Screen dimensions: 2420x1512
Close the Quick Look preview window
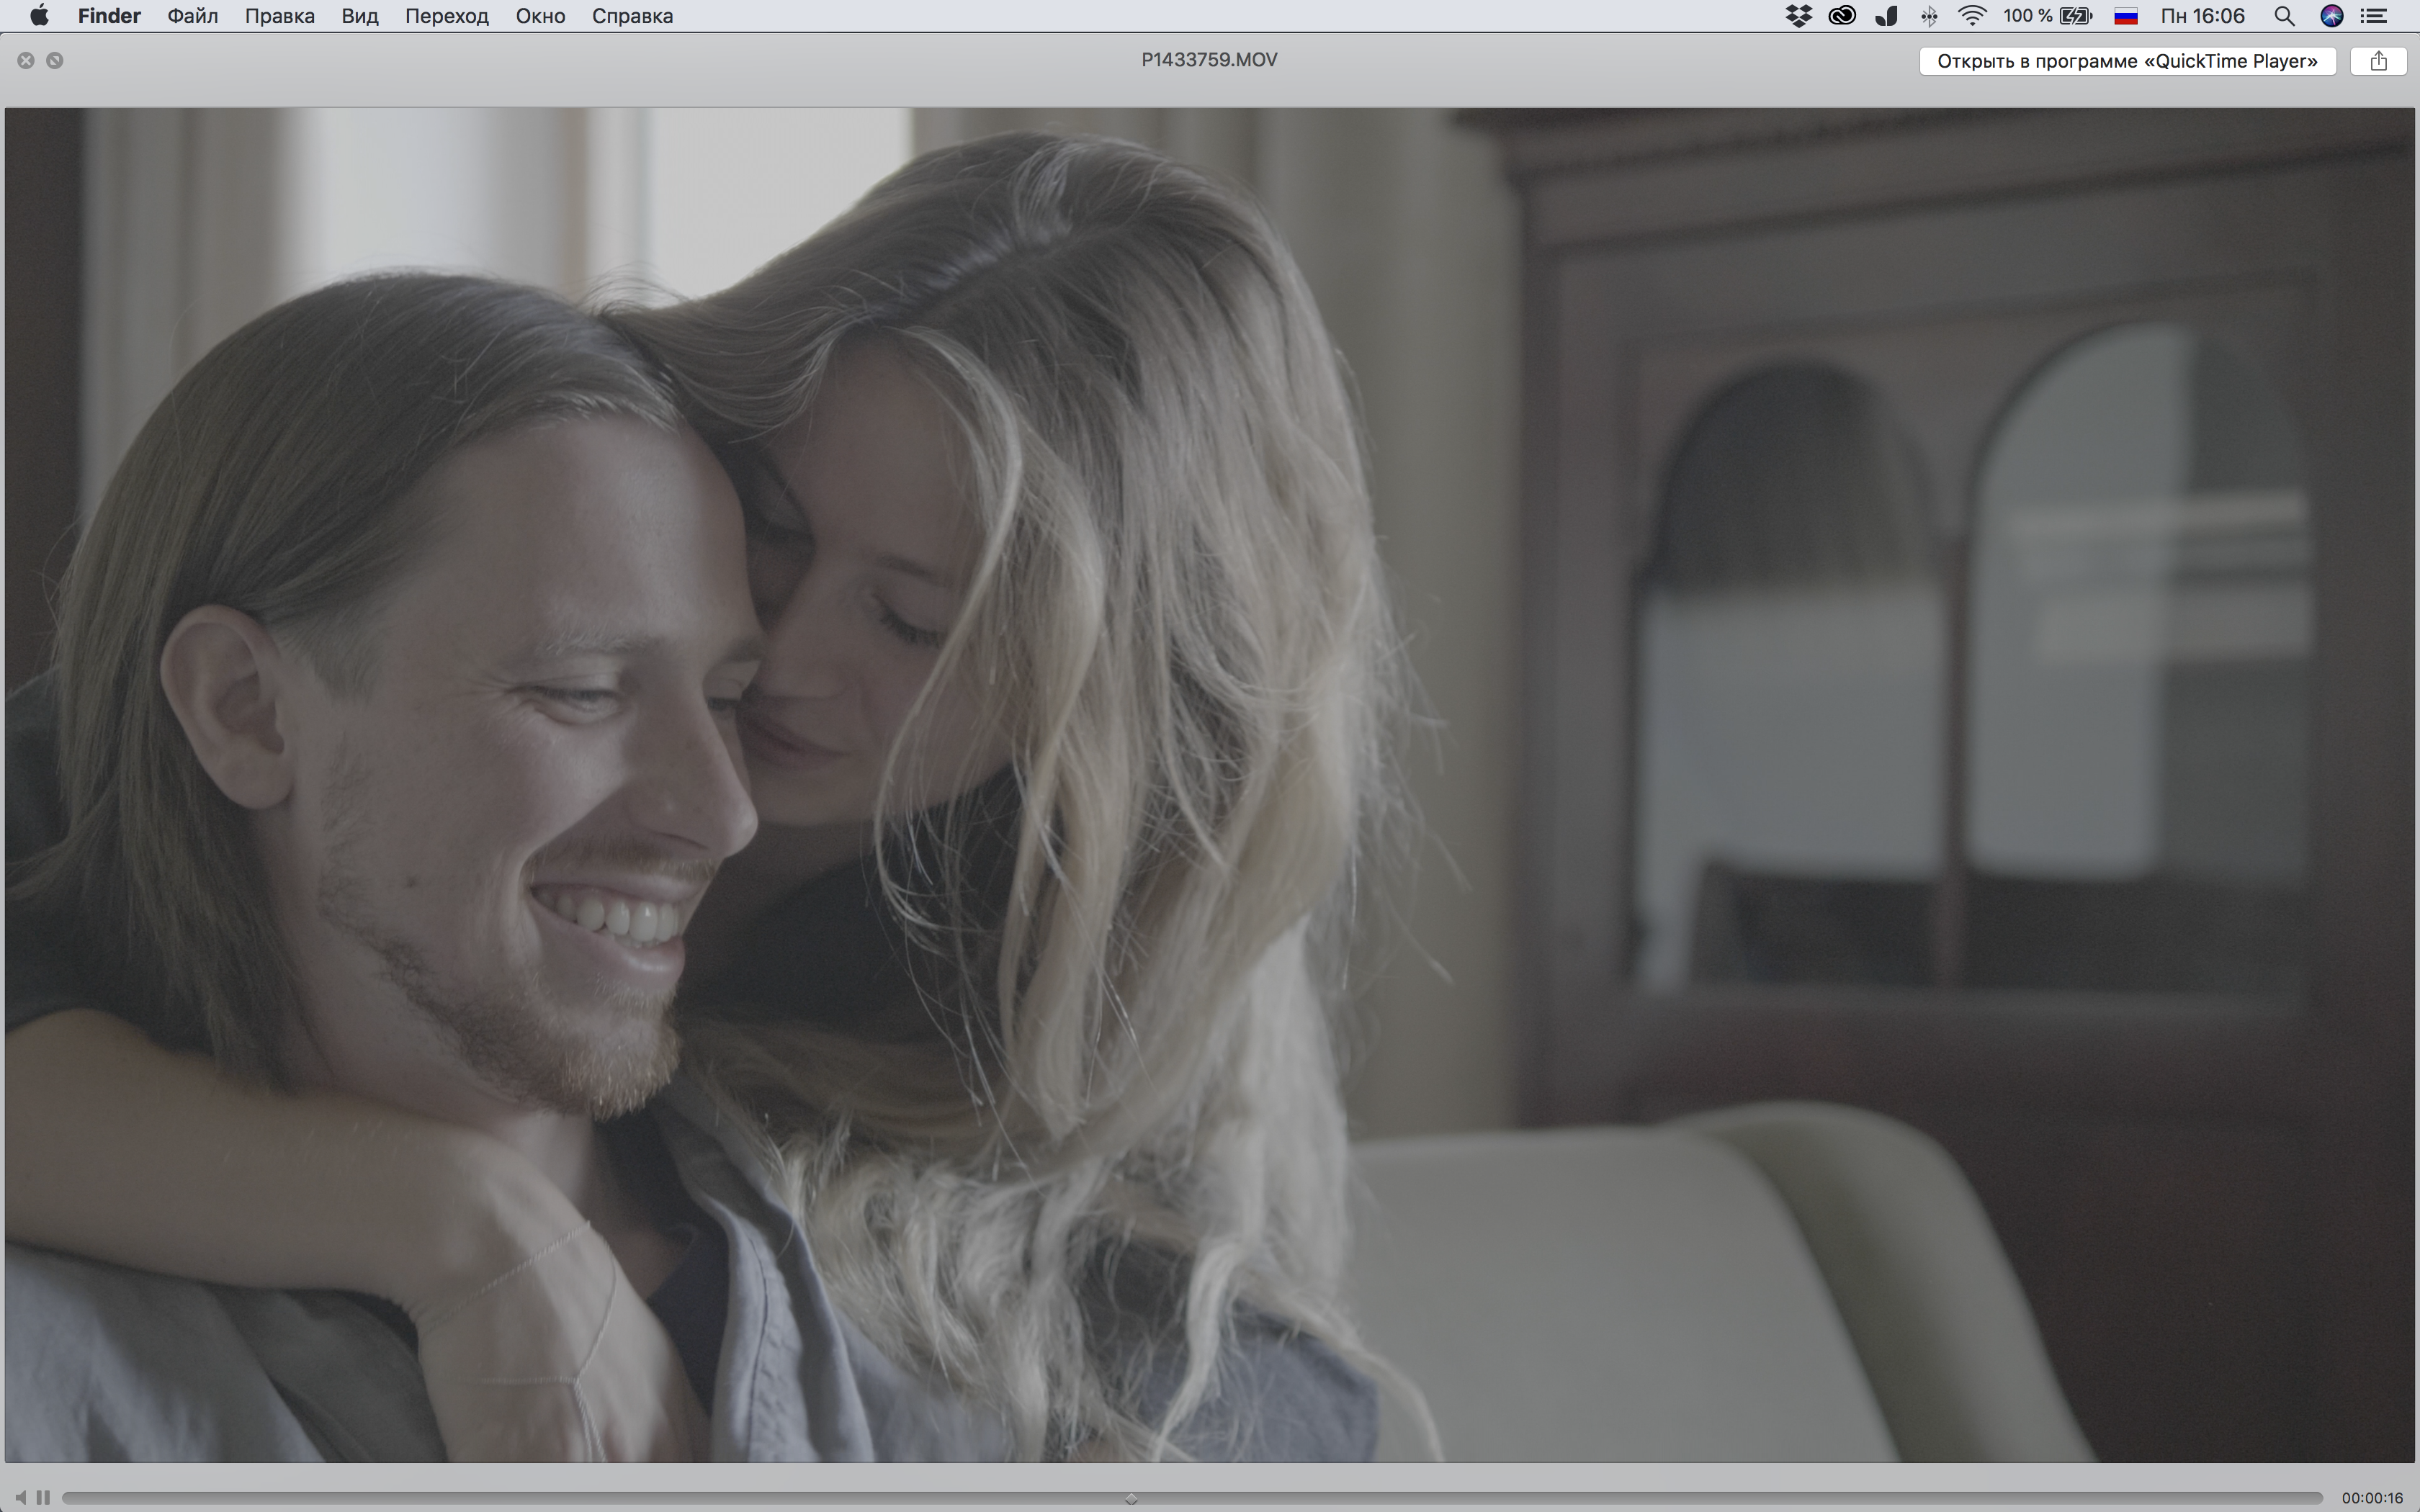[x=26, y=61]
